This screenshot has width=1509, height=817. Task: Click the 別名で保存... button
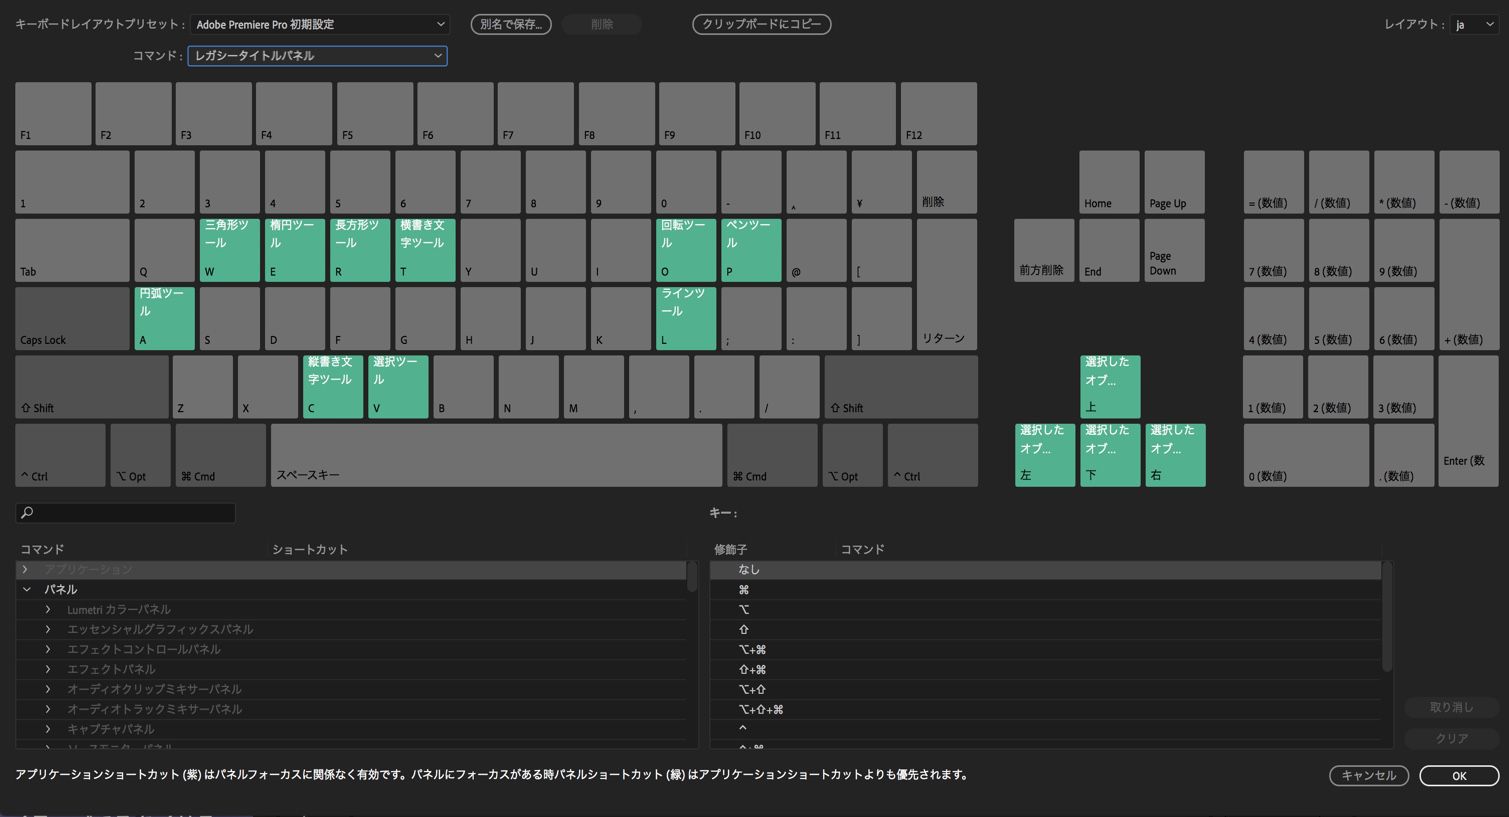(511, 24)
